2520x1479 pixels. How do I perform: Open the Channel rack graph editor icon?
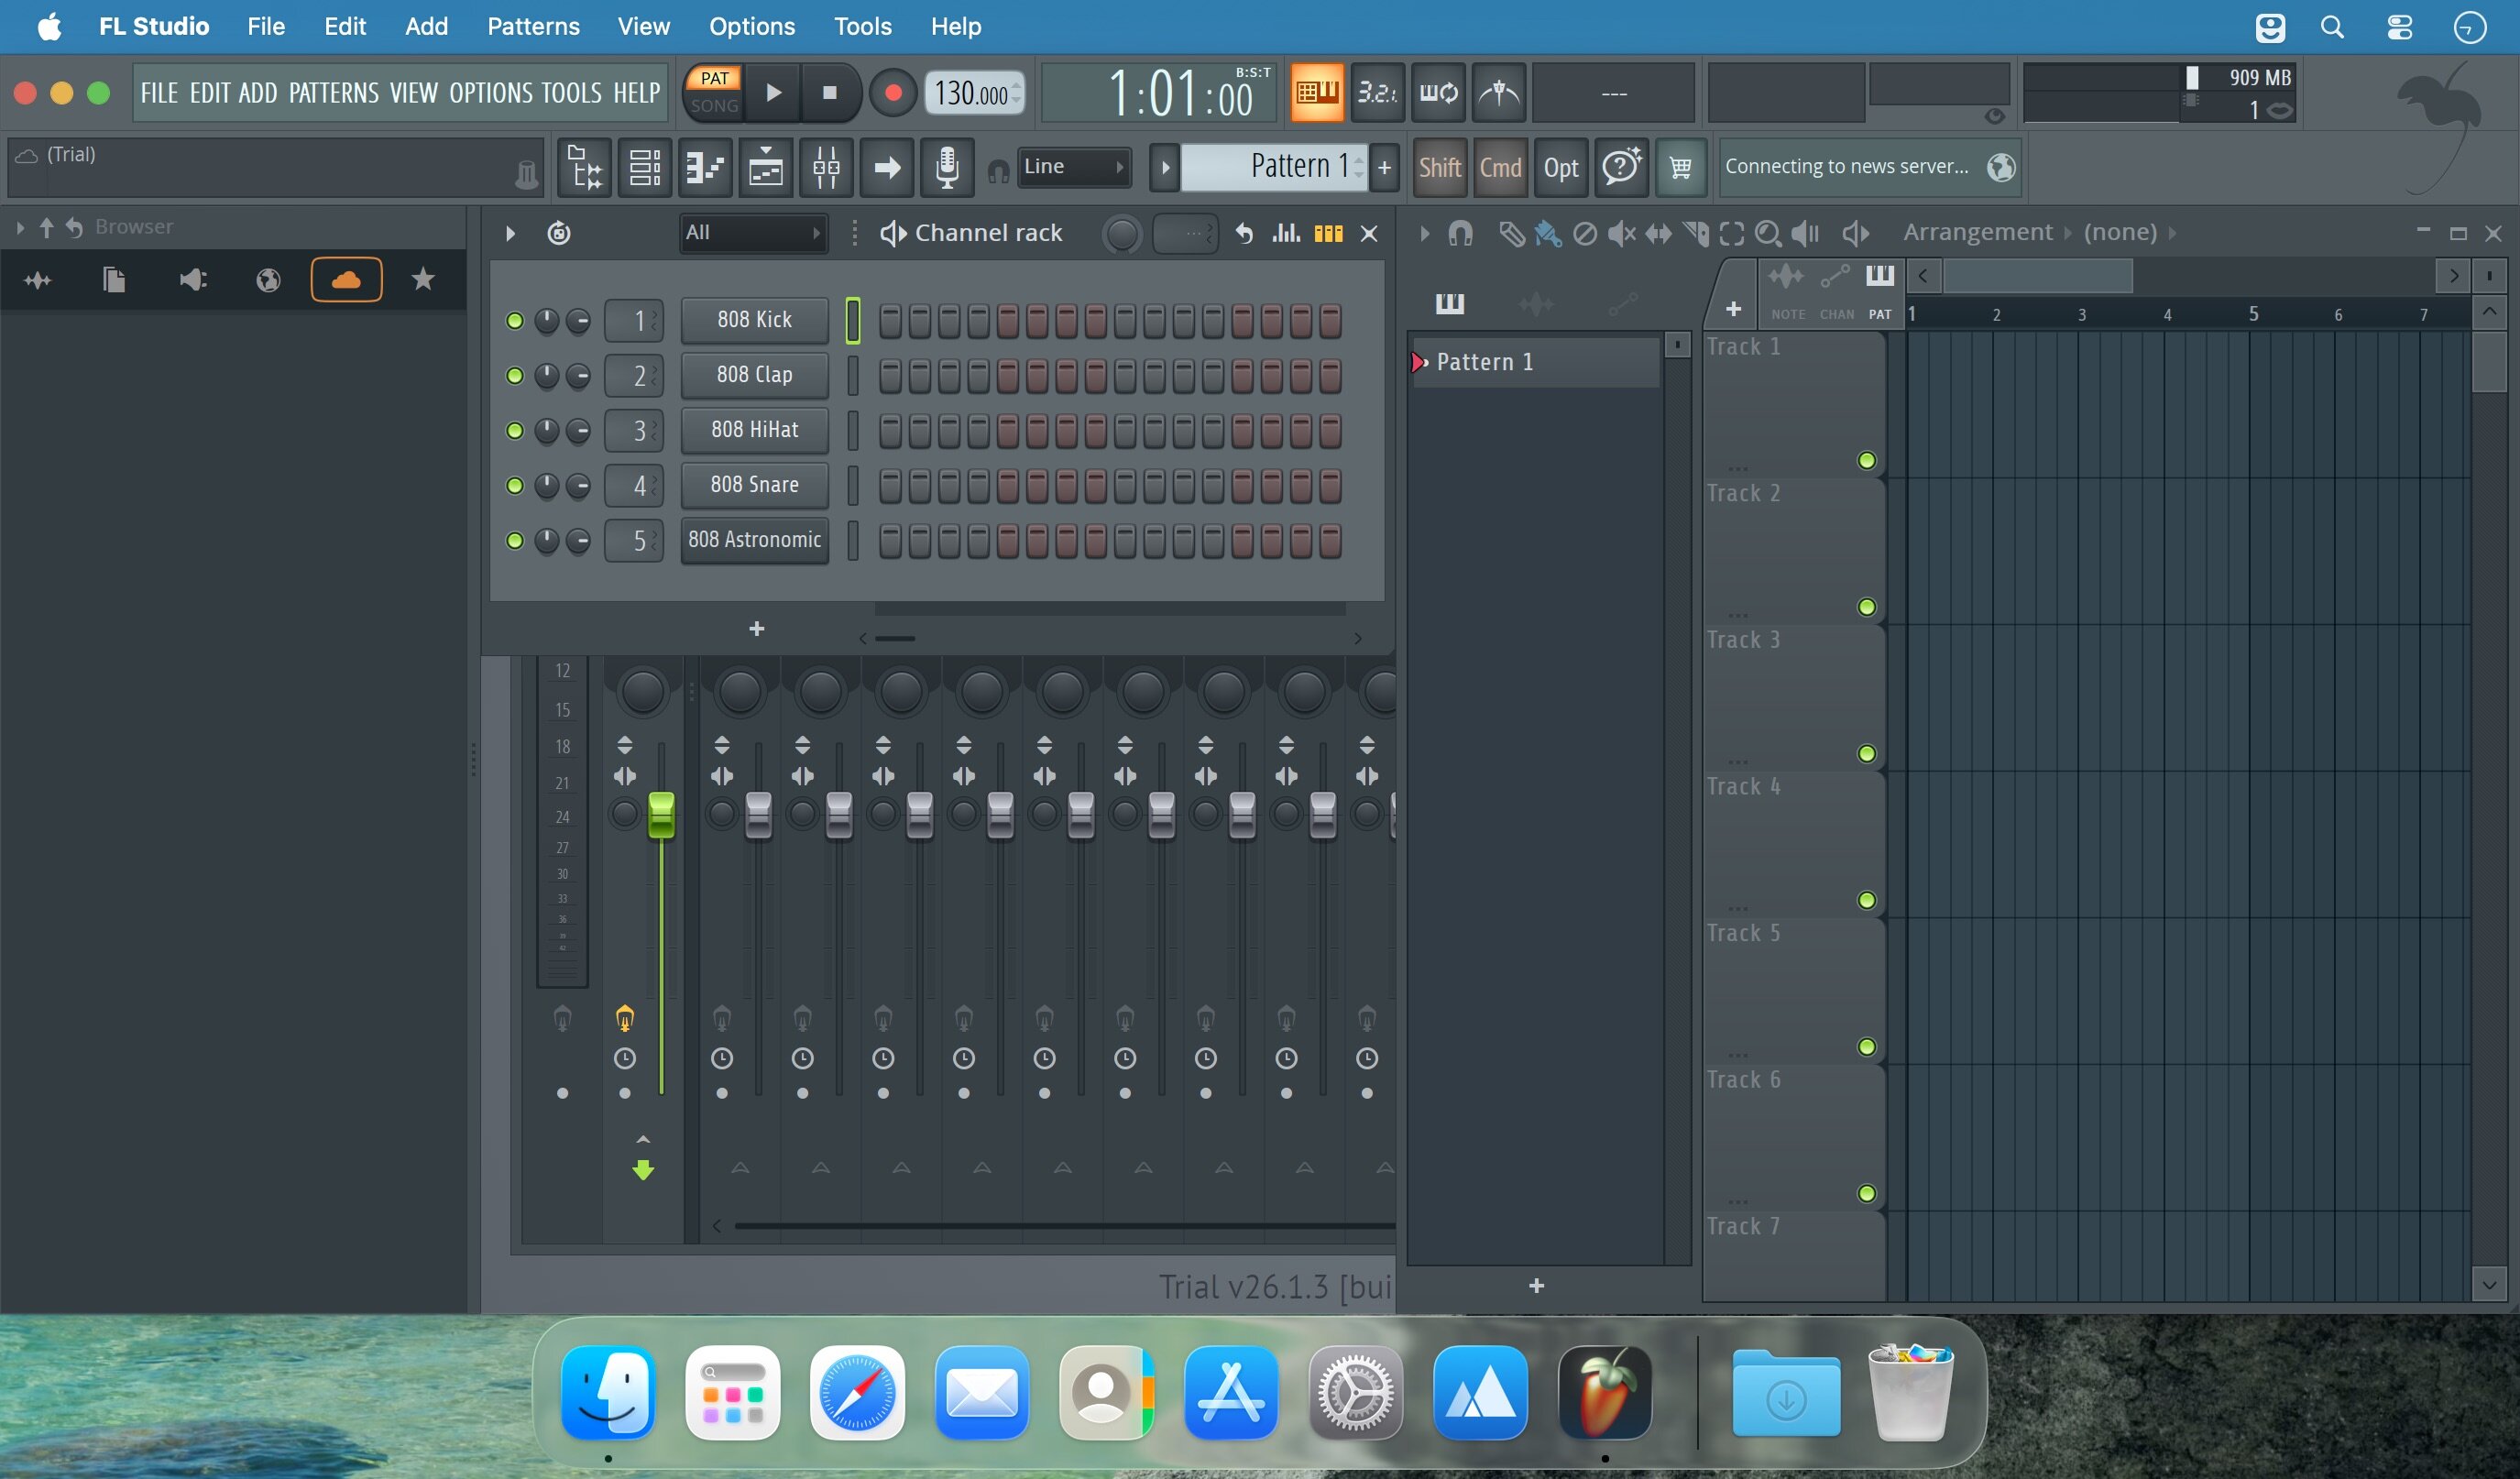click(1286, 233)
